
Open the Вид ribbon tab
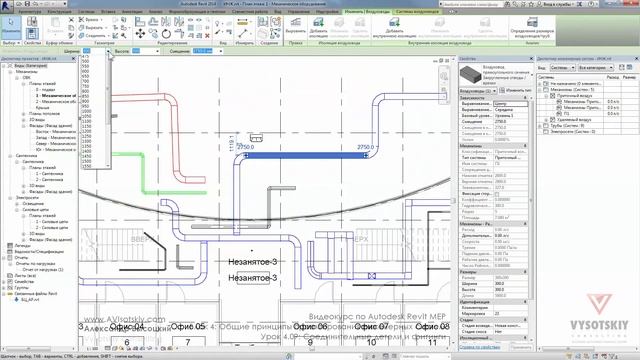278,12
